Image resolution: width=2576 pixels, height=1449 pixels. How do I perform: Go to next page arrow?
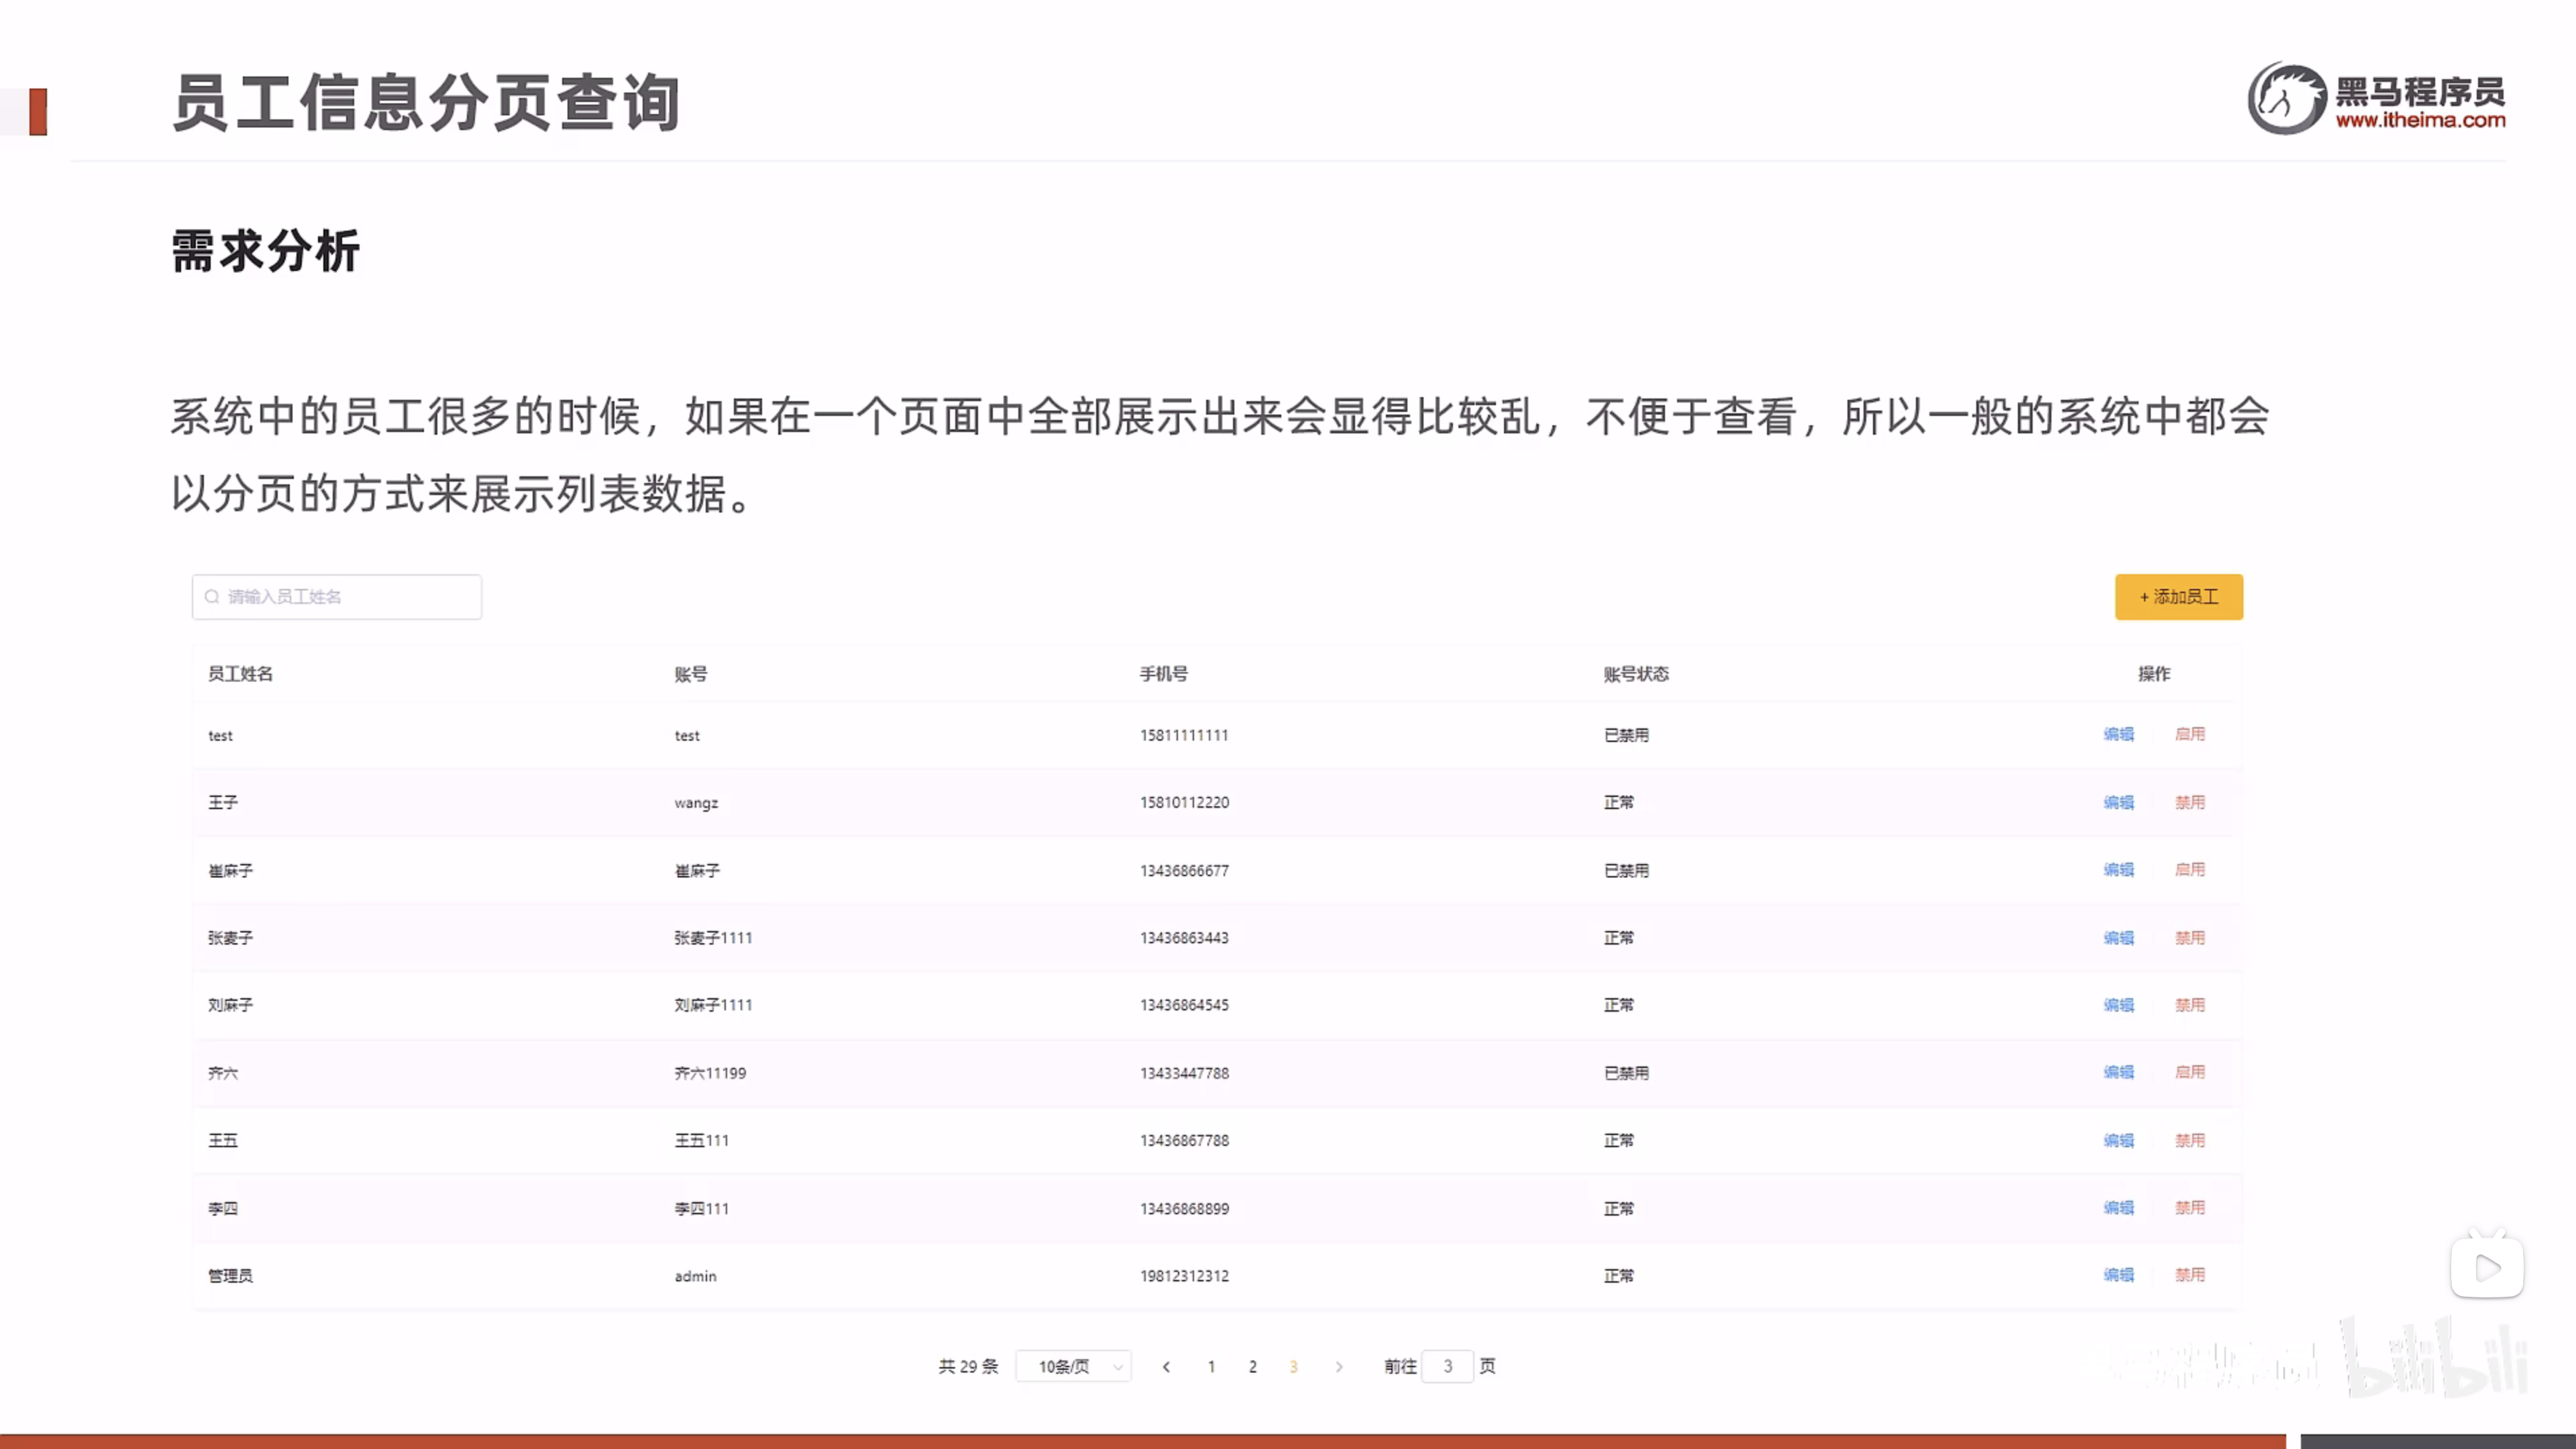tap(1339, 1366)
